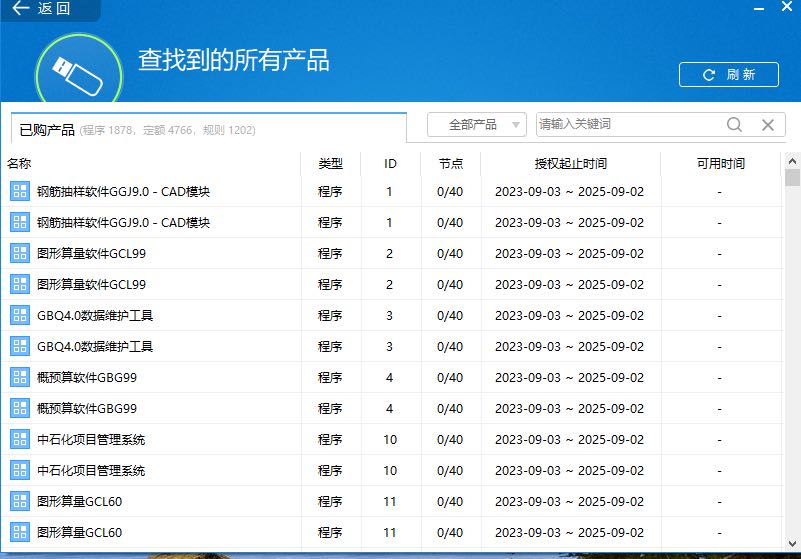Select second 中石化项目管理系统 name text
The height and width of the screenshot is (559, 801).
tap(91, 471)
